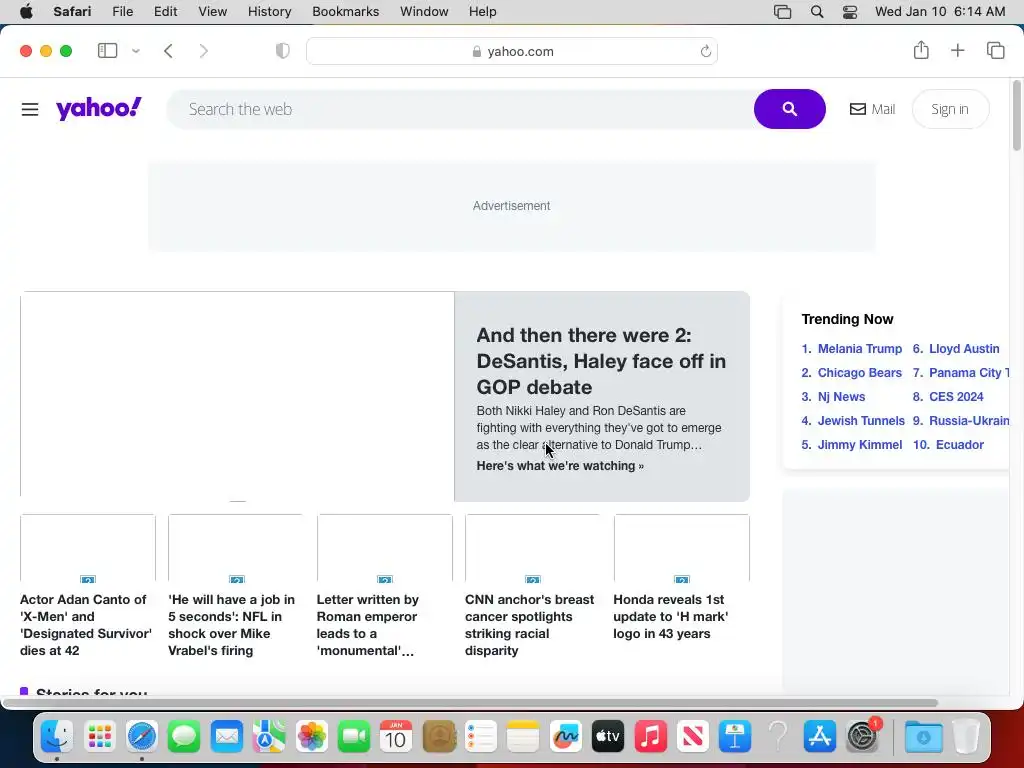Viewport: 1024px width, 768px height.
Task: Go back to previous page
Action: 168,50
